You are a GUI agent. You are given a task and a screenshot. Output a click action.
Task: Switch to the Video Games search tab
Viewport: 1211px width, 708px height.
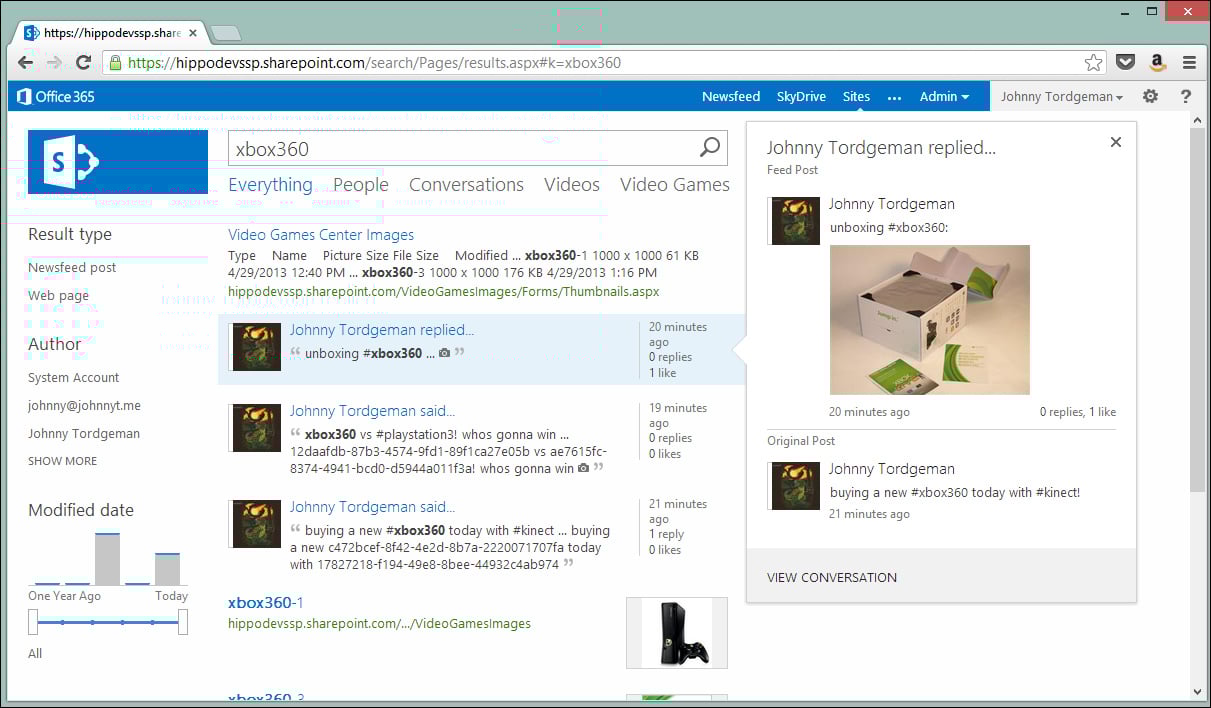point(675,185)
